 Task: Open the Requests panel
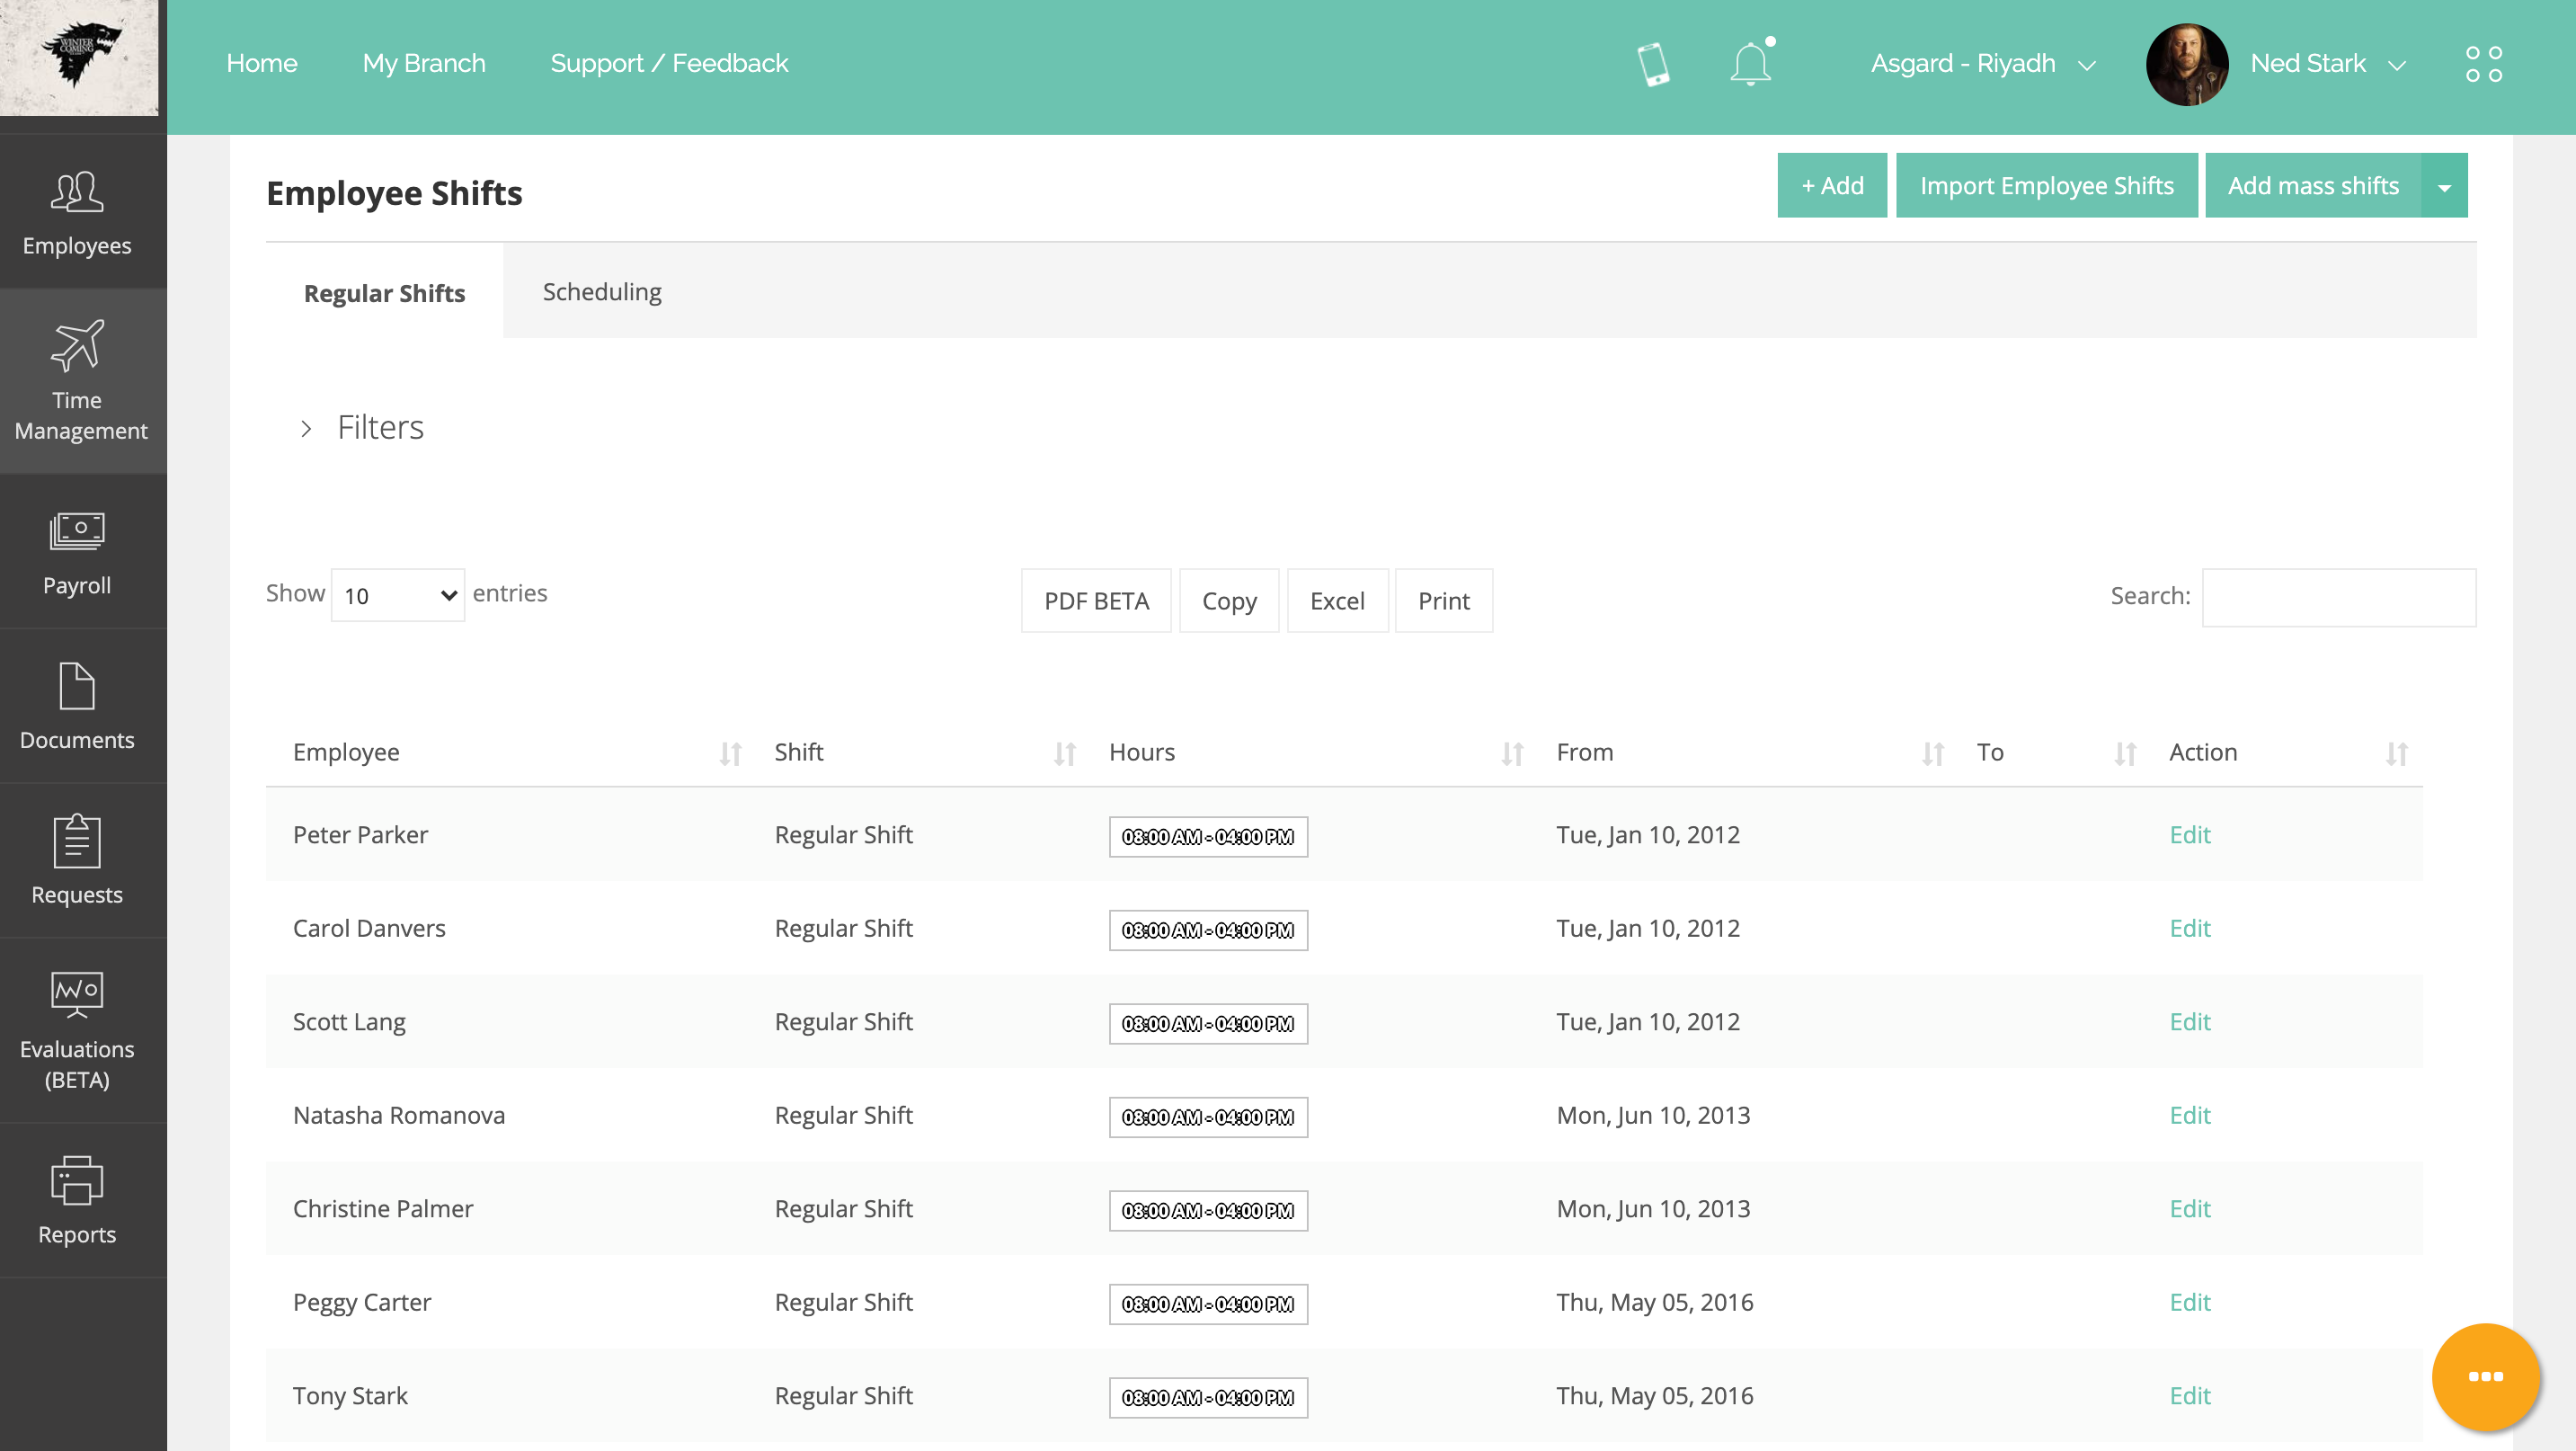click(x=77, y=861)
